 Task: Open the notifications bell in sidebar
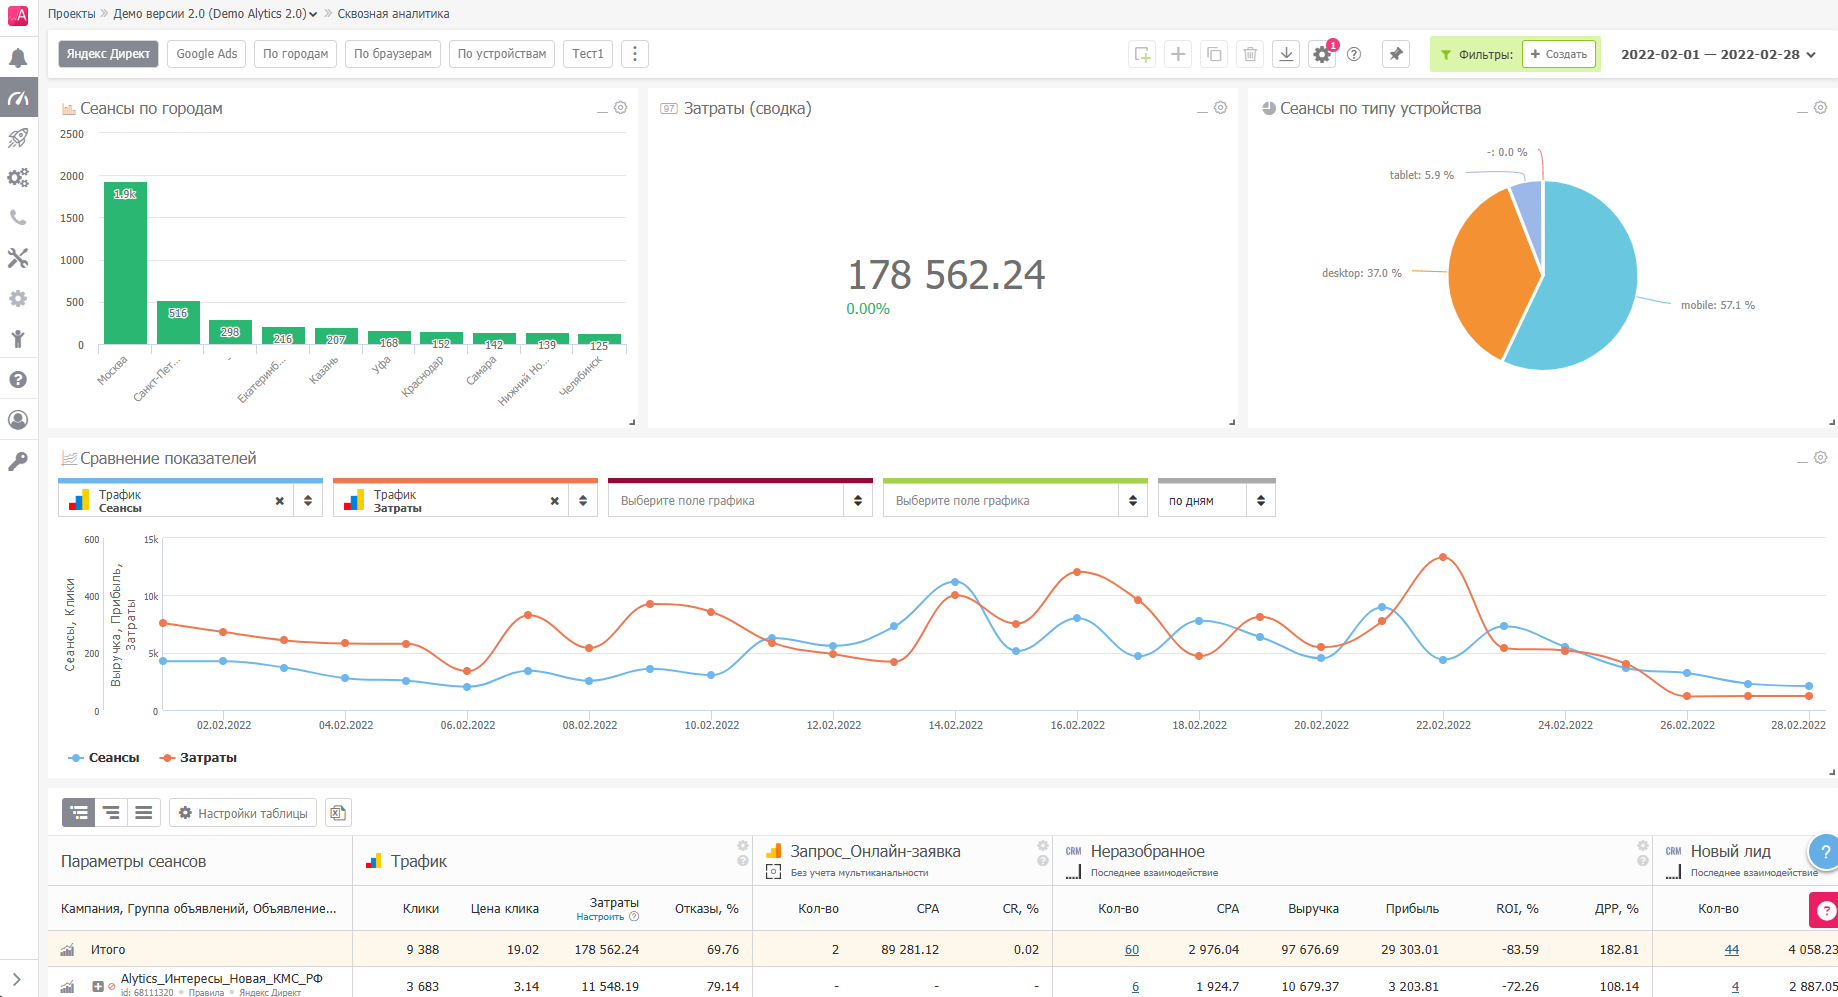pos(18,58)
